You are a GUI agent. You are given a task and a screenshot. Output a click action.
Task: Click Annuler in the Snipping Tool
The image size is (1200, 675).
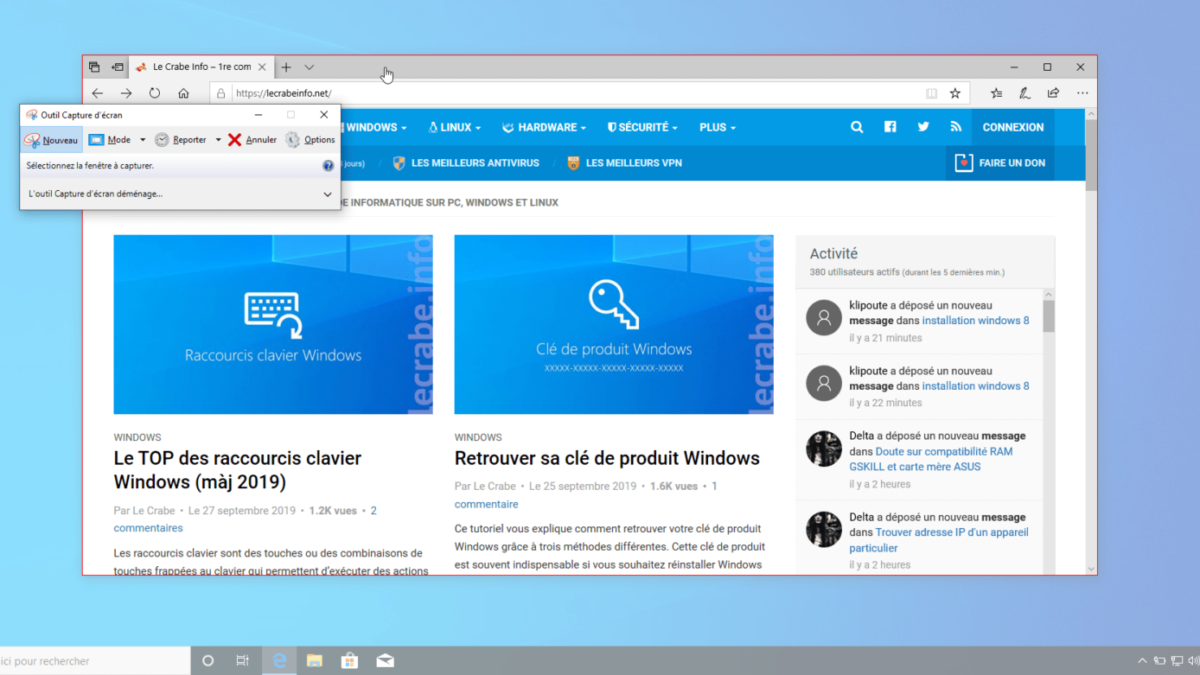pos(252,140)
